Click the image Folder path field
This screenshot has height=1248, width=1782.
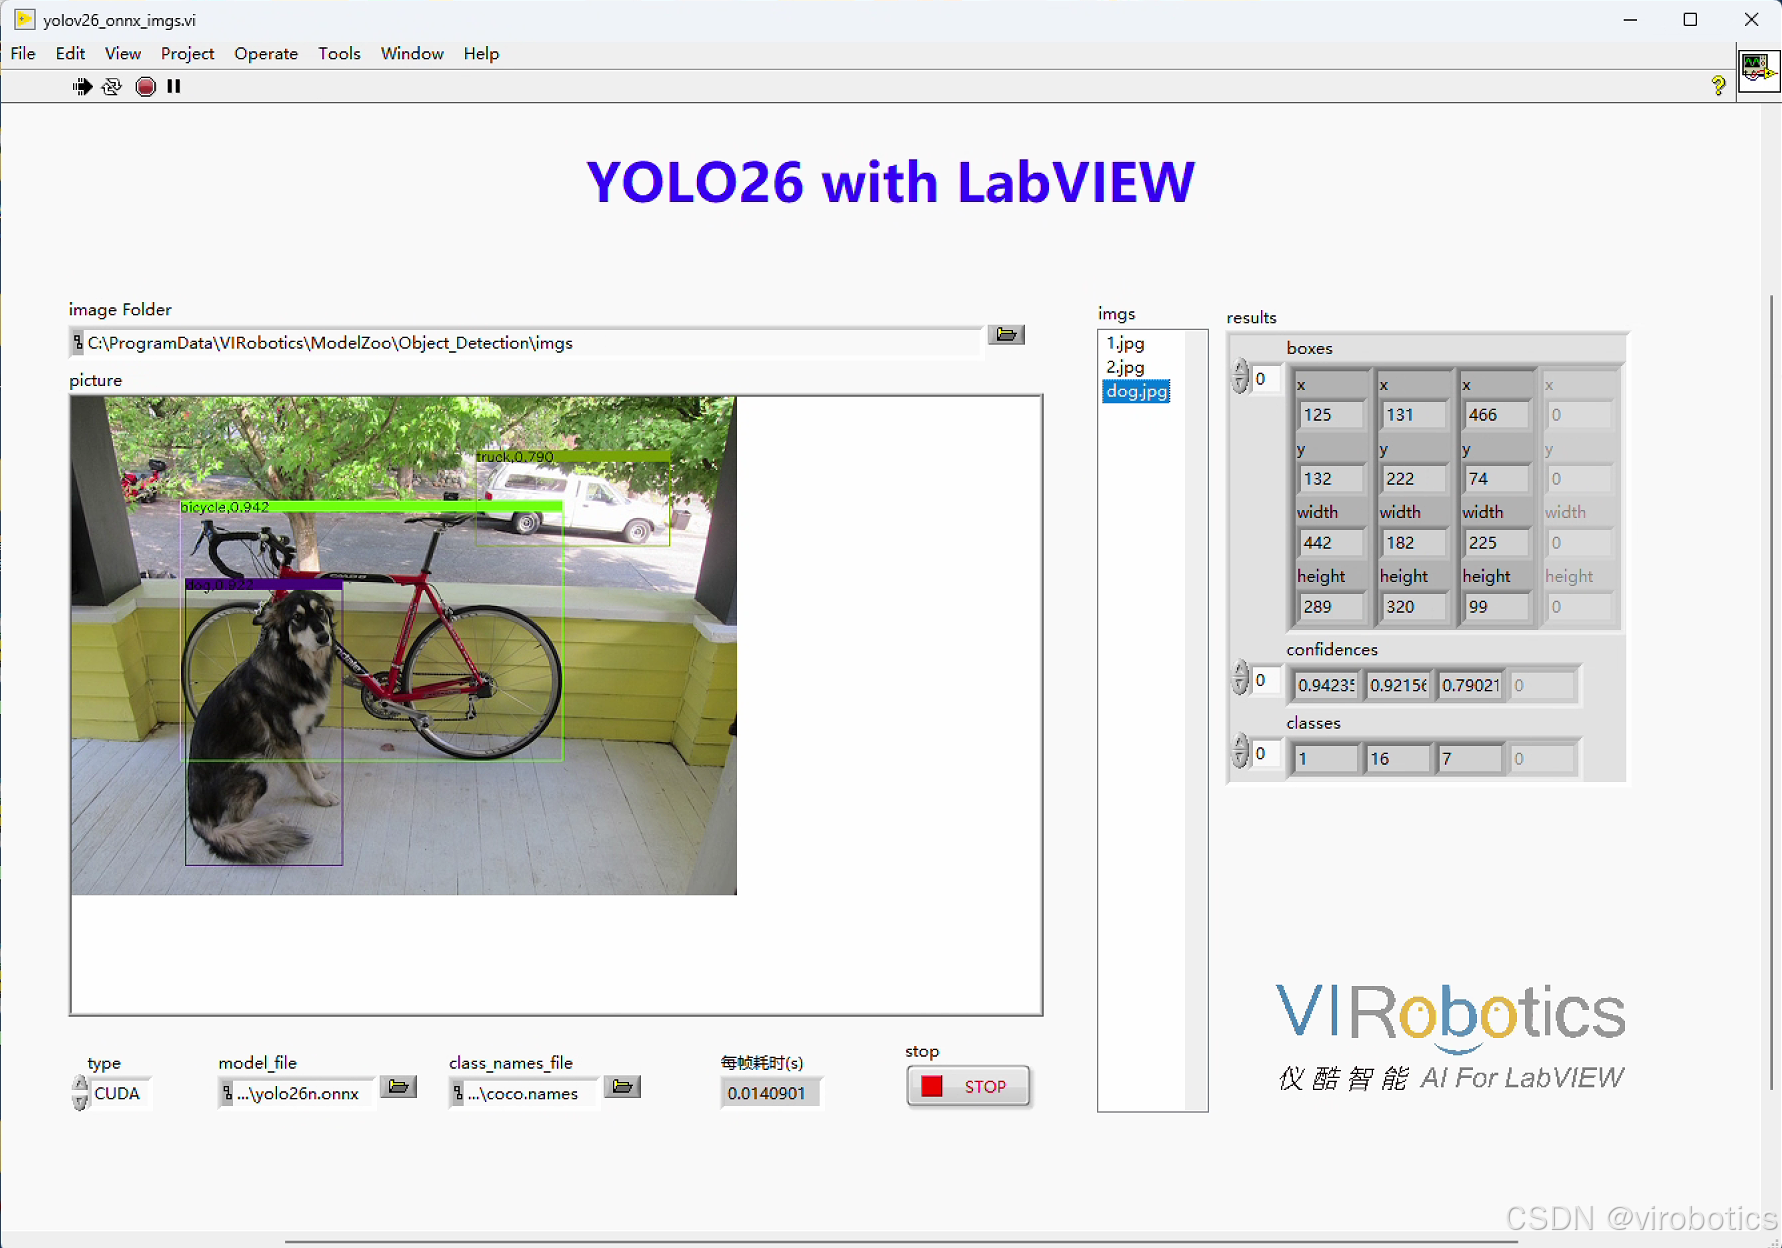pos(527,343)
